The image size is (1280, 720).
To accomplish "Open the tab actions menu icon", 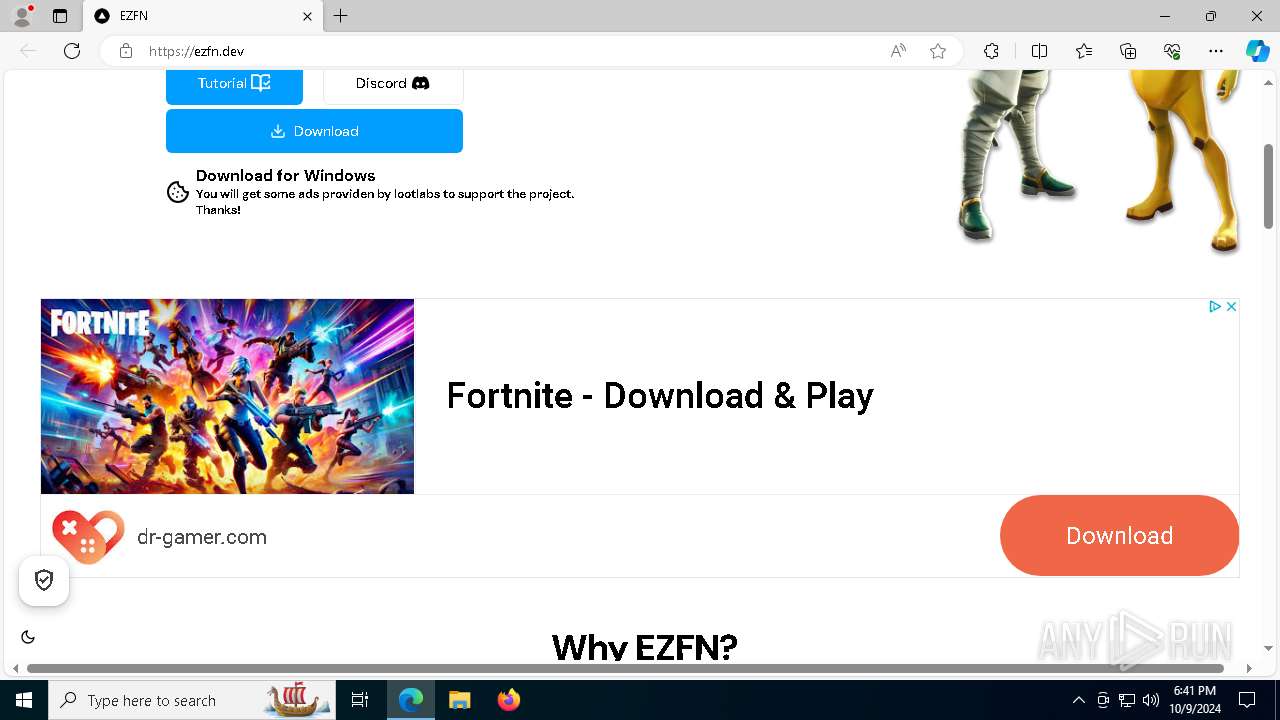I will coord(60,16).
